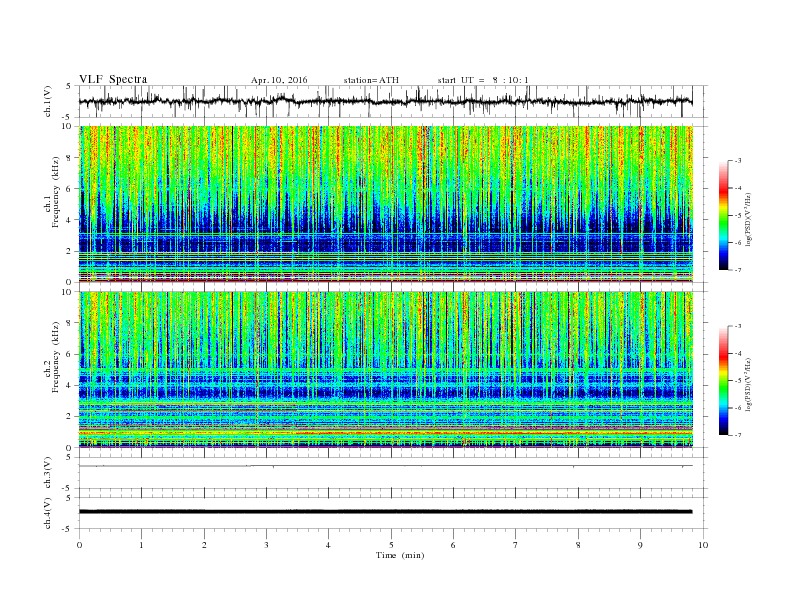792x612 pixels.
Task: Click the "-7" label on the lower colorbar
Action: 738,435
